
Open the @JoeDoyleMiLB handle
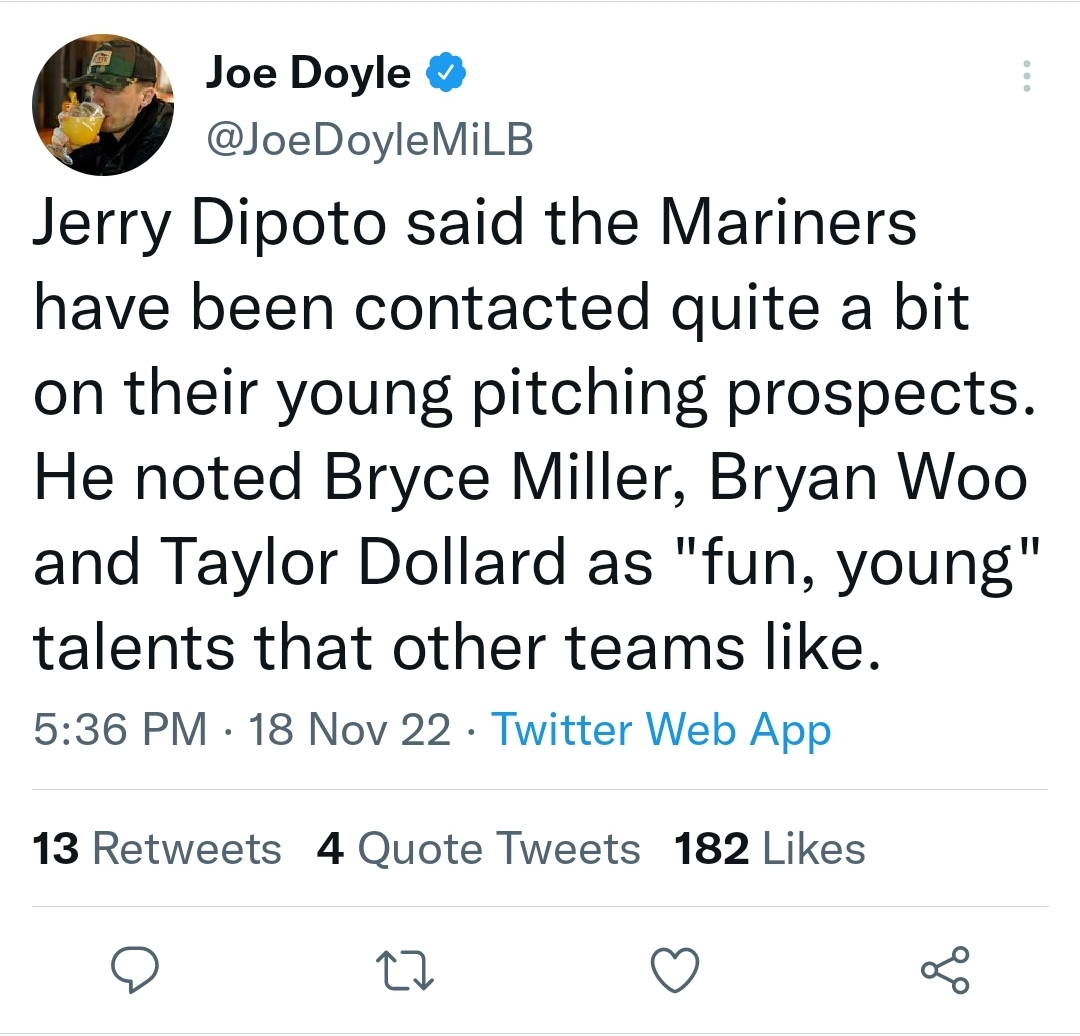point(369,139)
